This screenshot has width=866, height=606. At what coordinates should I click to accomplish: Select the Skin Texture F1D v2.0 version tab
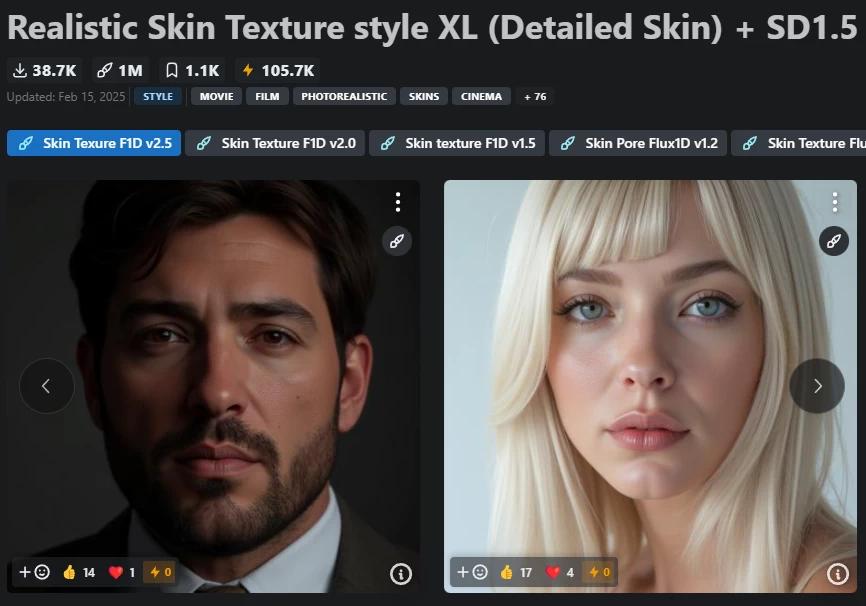coord(276,143)
